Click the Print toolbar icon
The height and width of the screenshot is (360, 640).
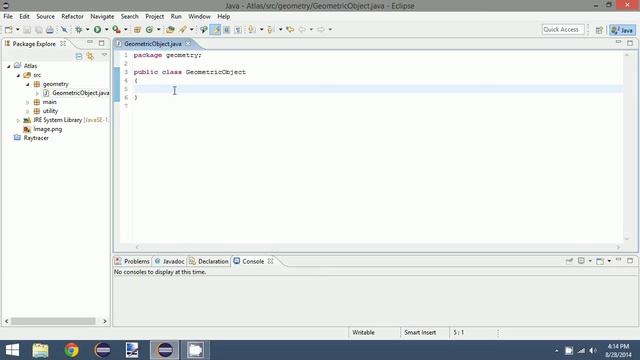click(50, 29)
